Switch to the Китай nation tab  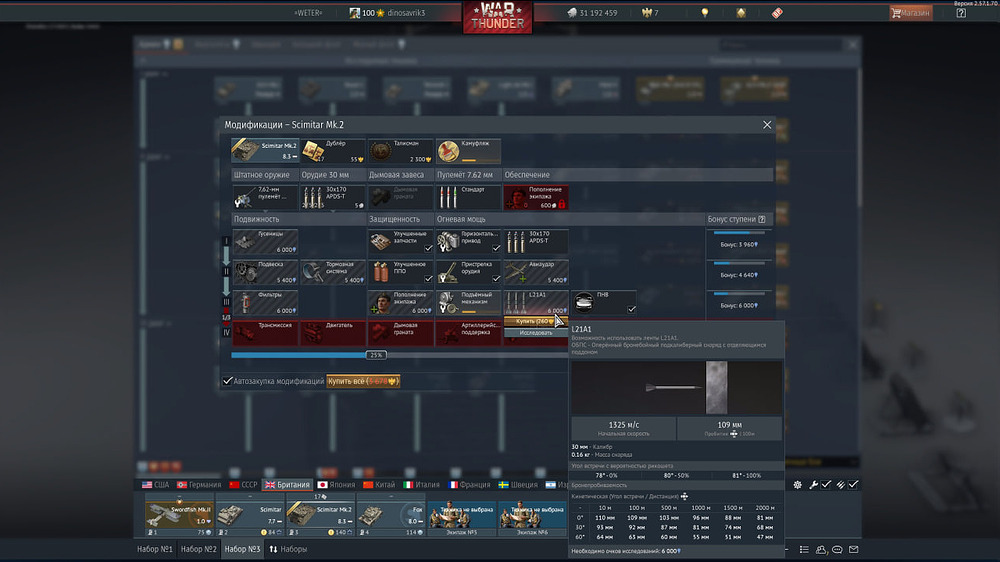pos(379,485)
